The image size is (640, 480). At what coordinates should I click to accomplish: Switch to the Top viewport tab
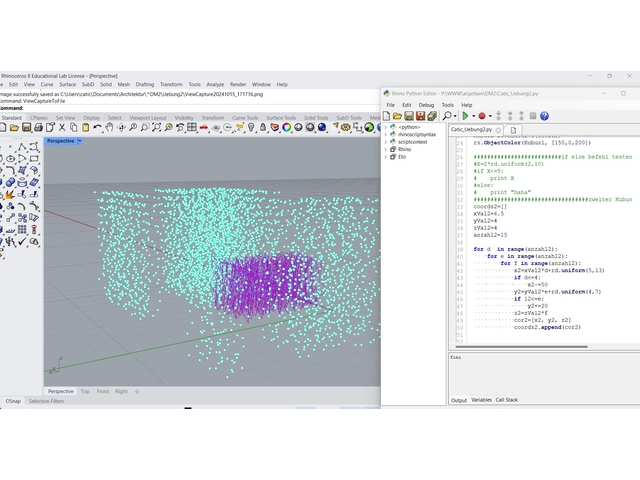point(85,391)
